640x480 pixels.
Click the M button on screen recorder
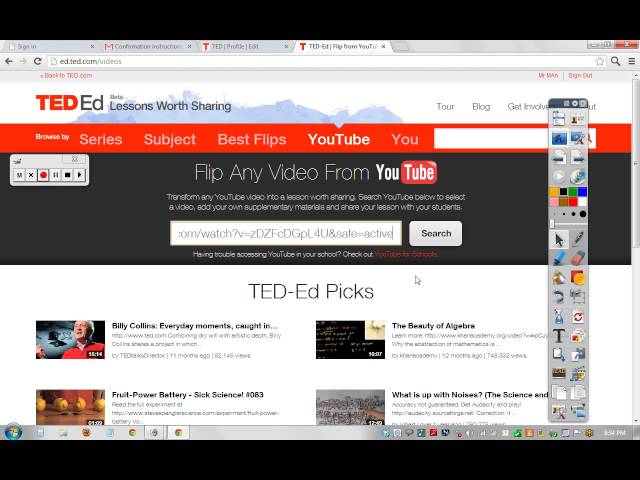click(19, 175)
